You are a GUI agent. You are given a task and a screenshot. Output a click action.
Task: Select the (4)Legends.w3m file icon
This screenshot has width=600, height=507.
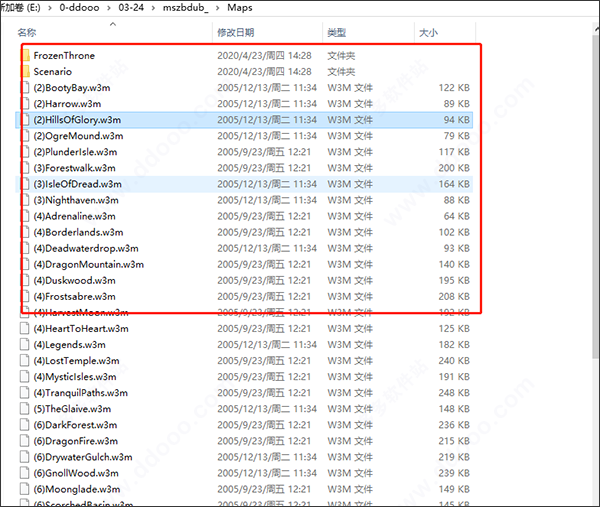[25, 345]
